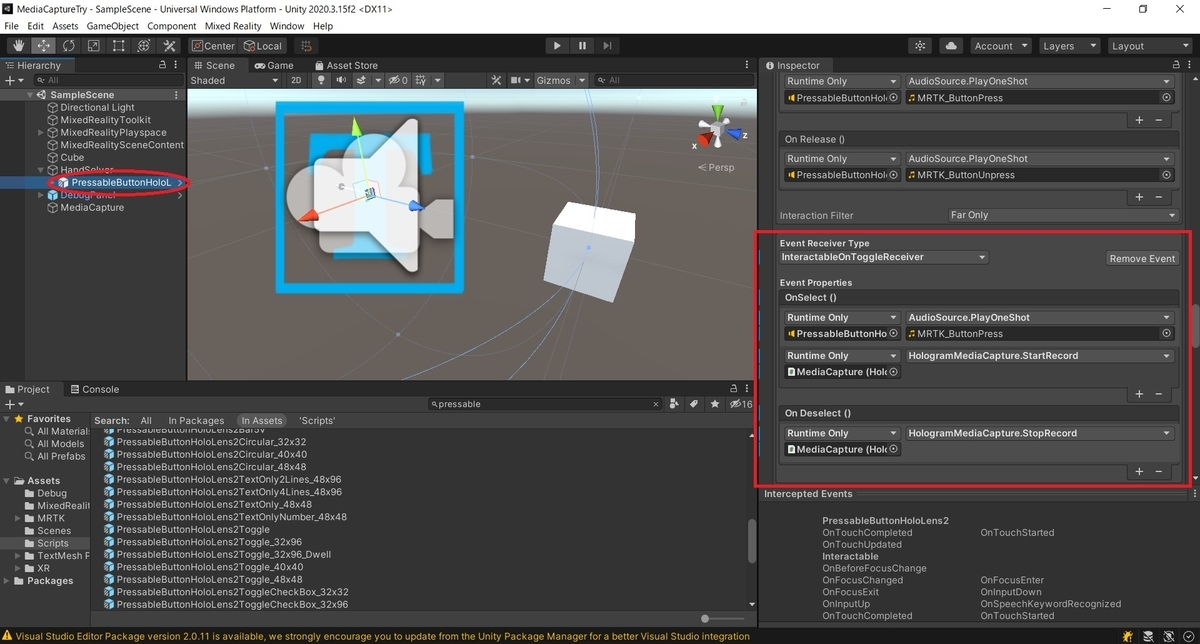This screenshot has height=644, width=1200.
Task: Open the File menu
Action: tap(12, 26)
